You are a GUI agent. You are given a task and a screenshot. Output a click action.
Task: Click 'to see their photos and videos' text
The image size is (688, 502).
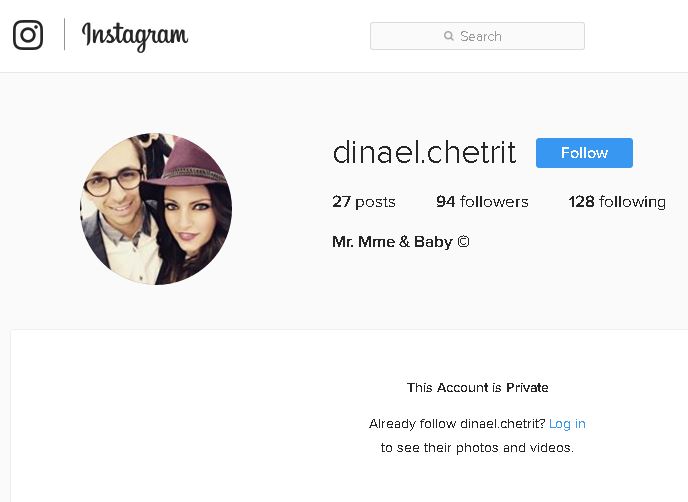(477, 448)
